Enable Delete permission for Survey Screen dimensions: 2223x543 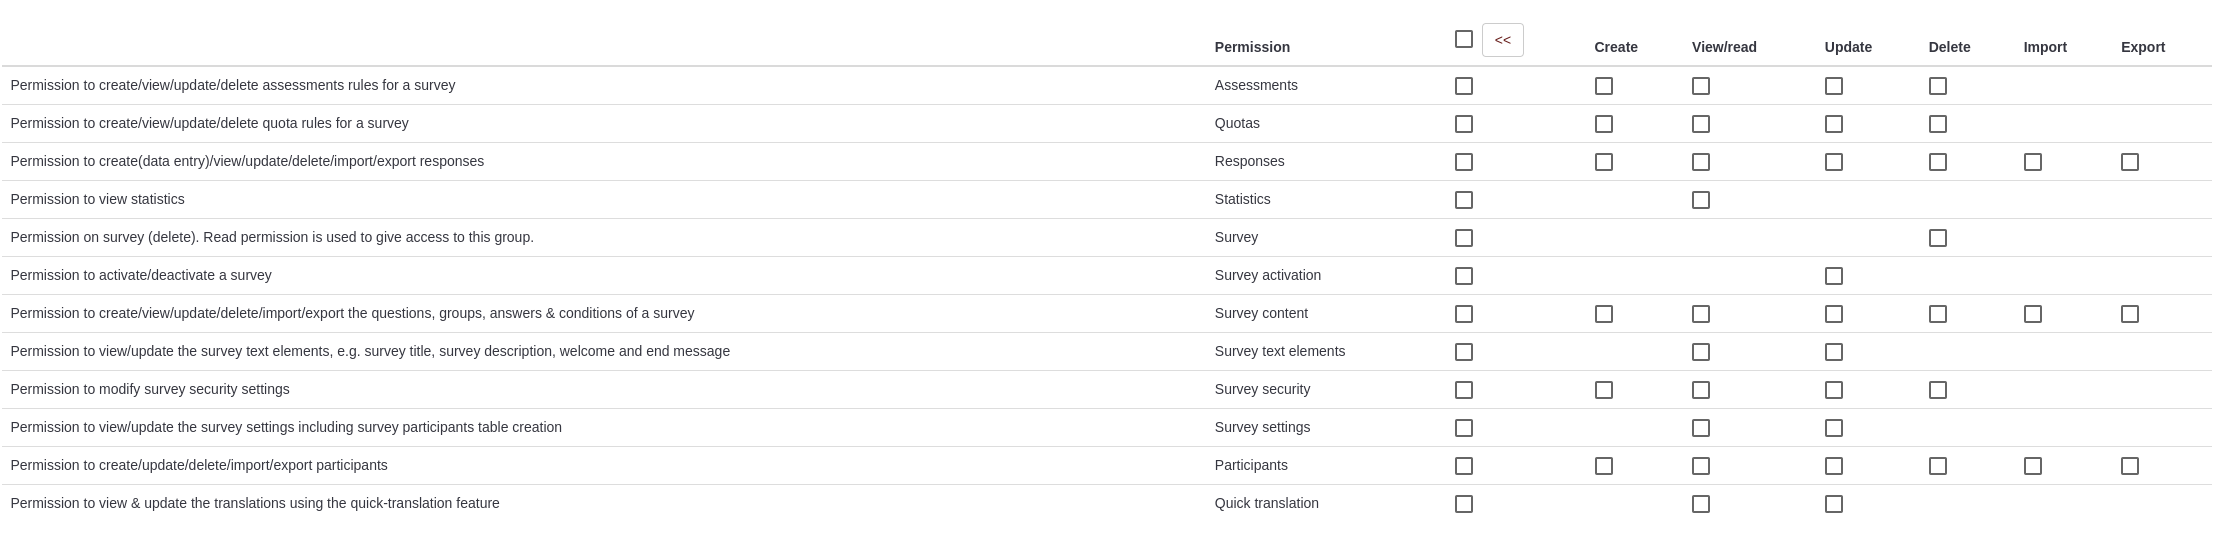[1937, 238]
